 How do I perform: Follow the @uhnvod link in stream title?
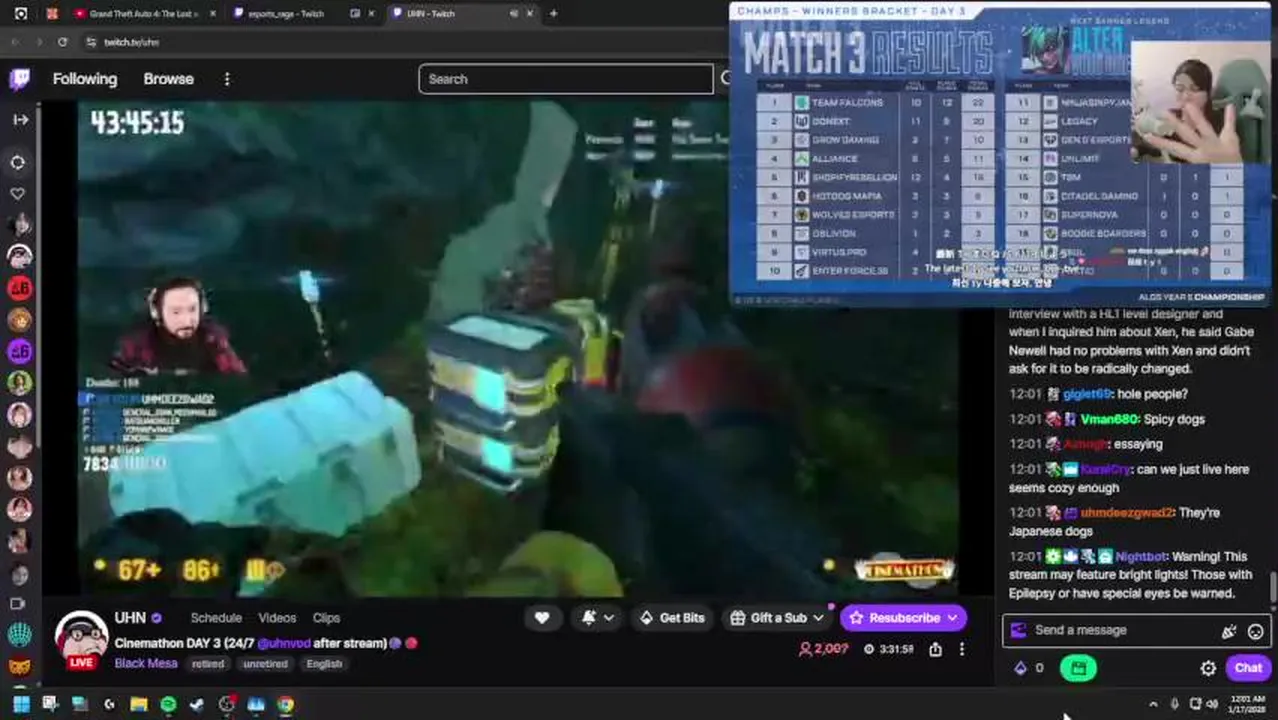tap(284, 643)
